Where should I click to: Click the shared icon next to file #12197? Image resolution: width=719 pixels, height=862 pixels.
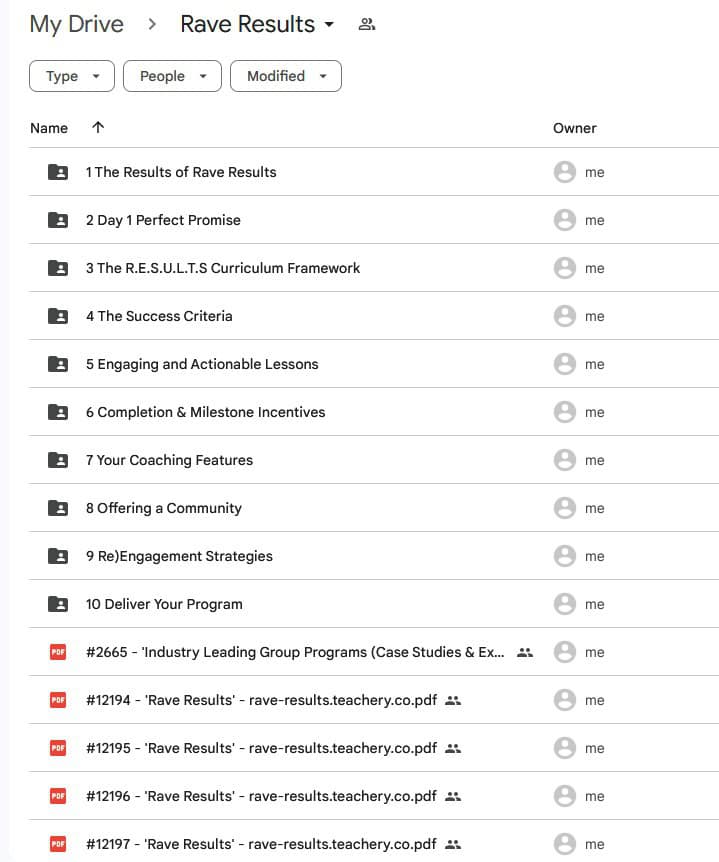453,844
